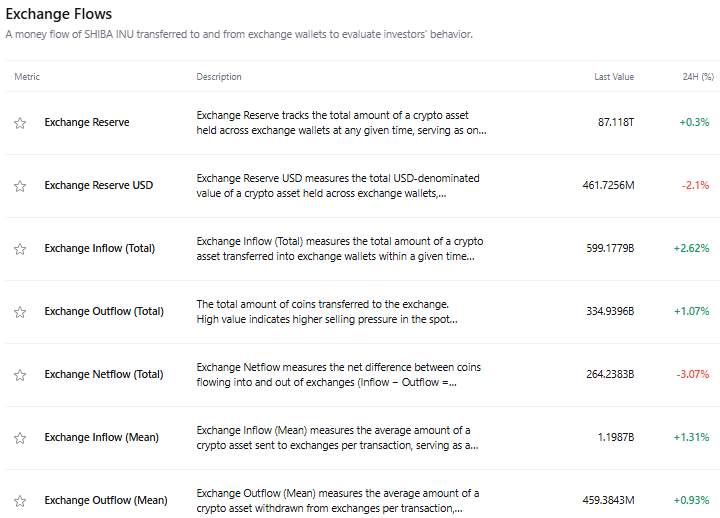Viewport: 720px width, 518px height.
Task: Star the Exchange Reserve metric
Action: point(20,123)
